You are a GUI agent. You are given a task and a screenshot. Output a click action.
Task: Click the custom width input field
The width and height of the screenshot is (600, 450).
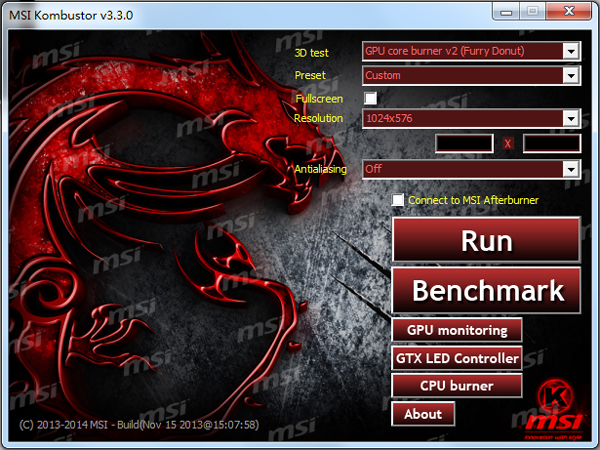click(x=464, y=143)
